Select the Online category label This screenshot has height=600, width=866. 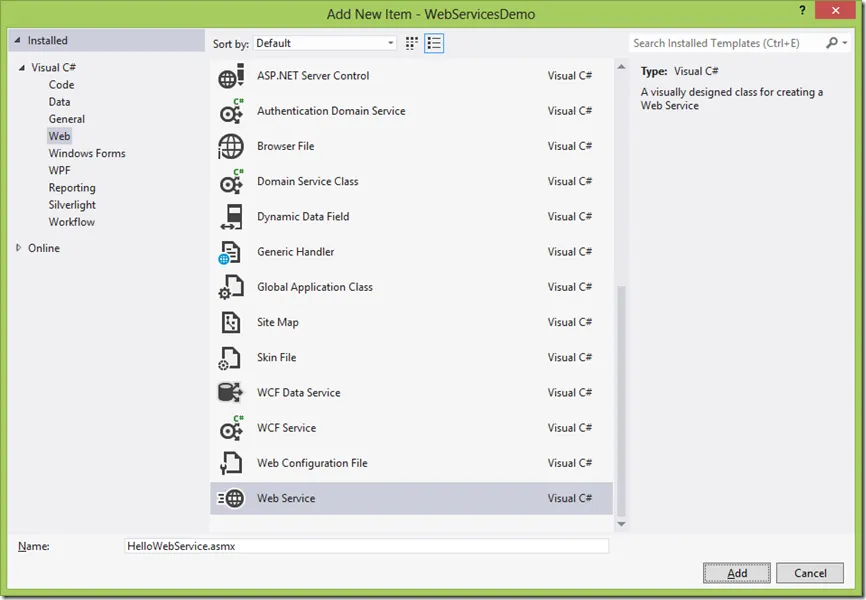(44, 248)
